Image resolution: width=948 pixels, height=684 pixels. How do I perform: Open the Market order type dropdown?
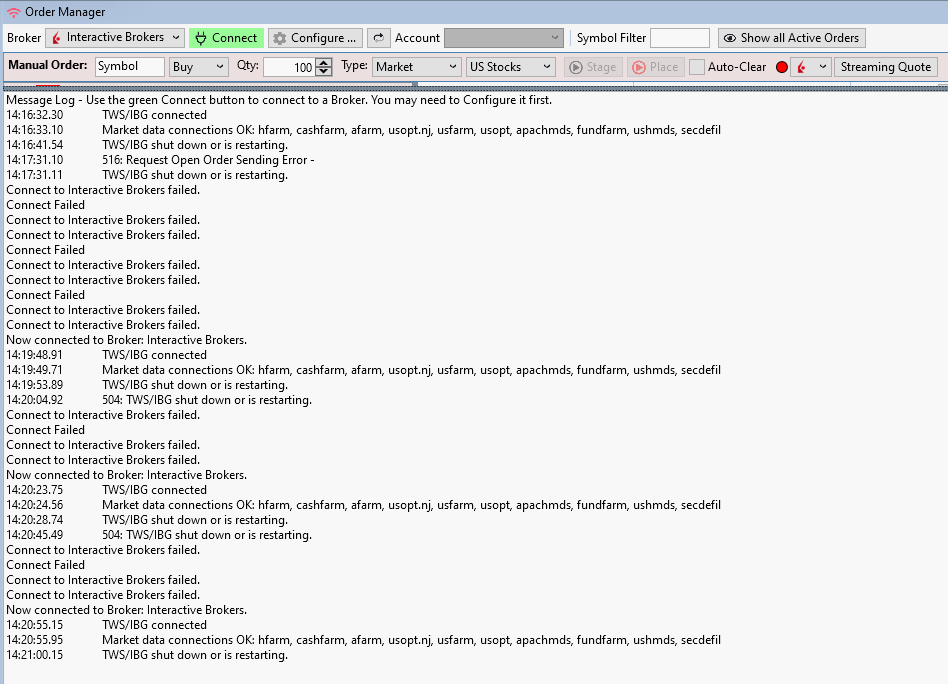(x=416, y=67)
